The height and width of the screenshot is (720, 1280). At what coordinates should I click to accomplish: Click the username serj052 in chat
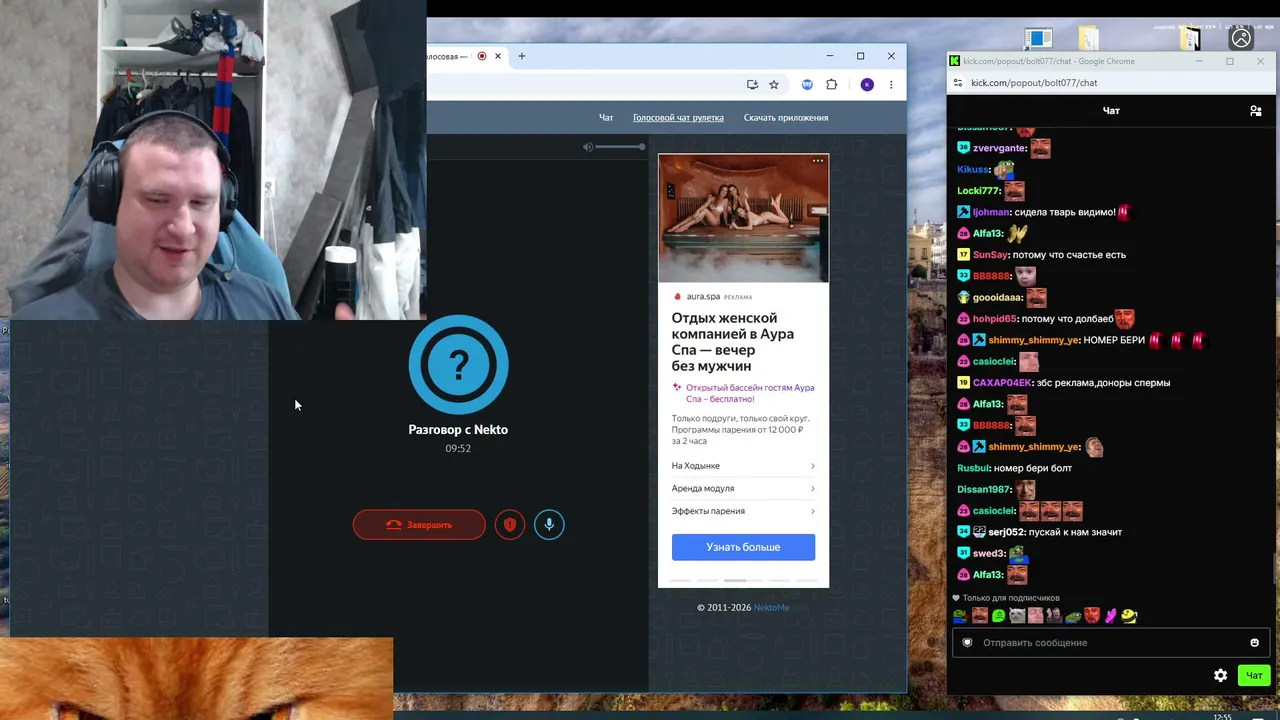(x=1006, y=532)
